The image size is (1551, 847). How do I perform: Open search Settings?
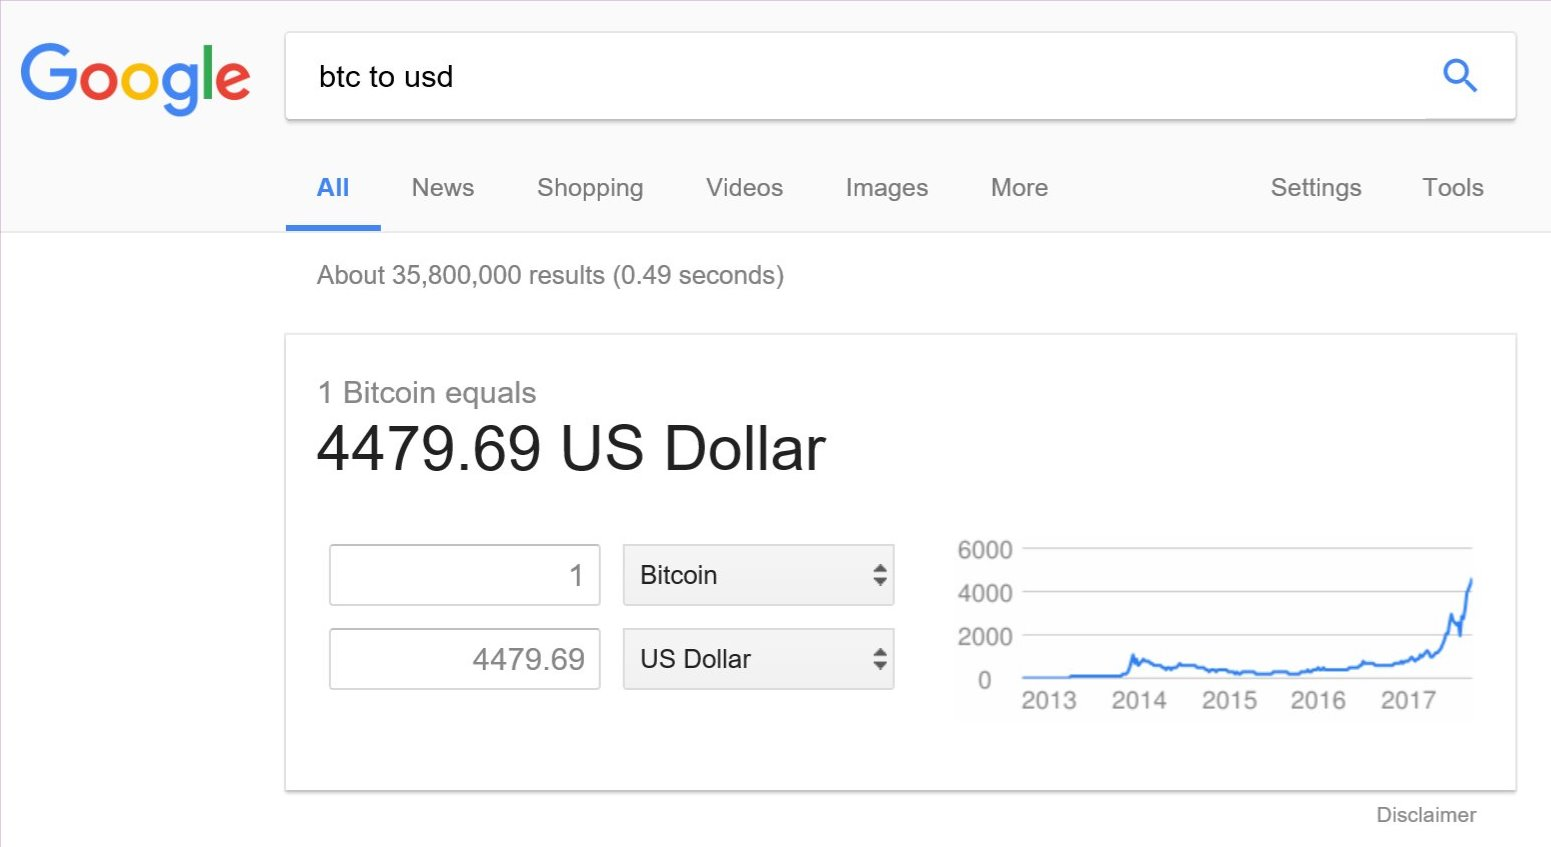tap(1315, 188)
